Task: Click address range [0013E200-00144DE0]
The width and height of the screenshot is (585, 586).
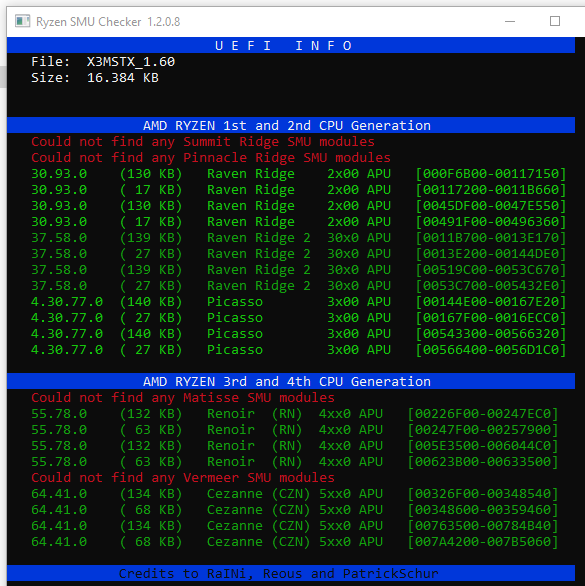Action: [491, 254]
